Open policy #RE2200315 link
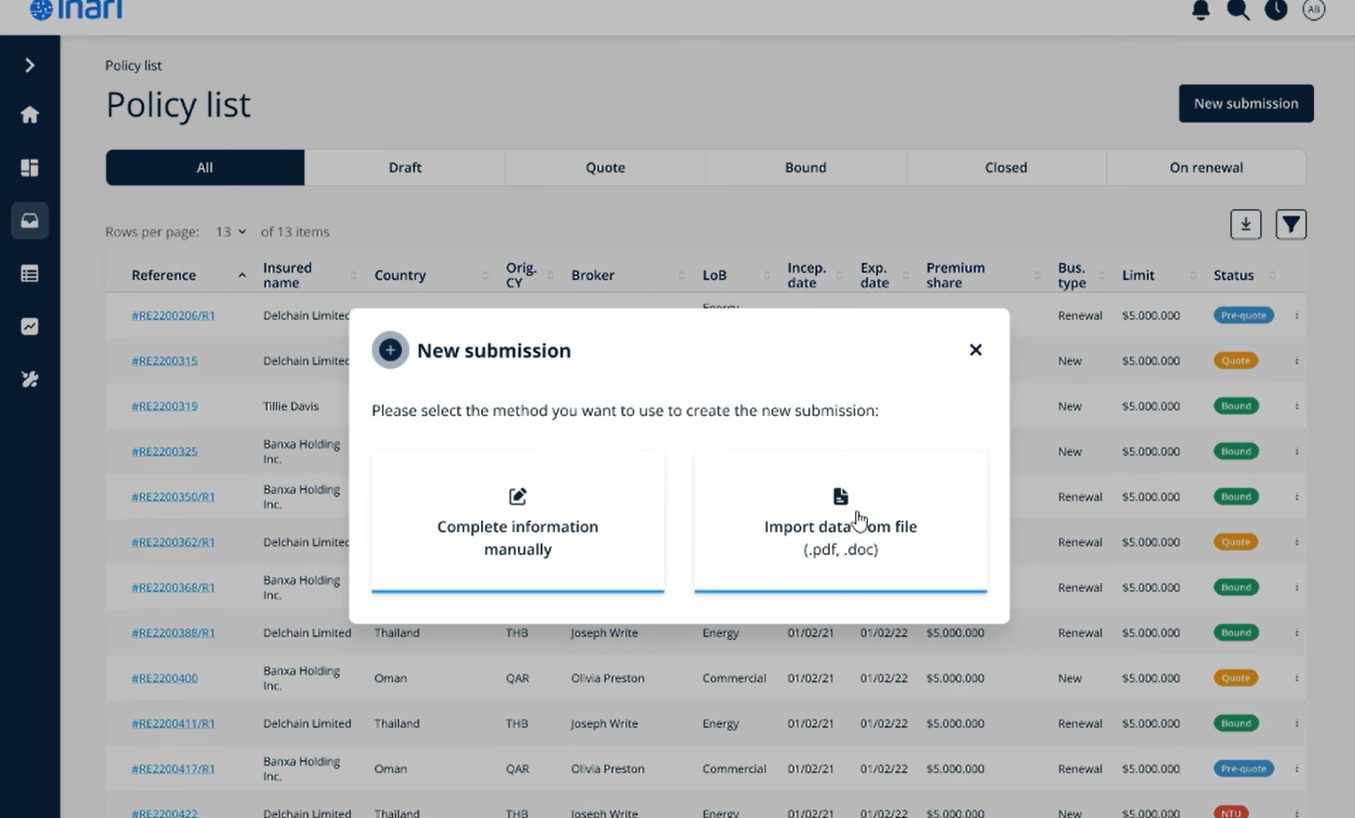 pyautogui.click(x=164, y=360)
